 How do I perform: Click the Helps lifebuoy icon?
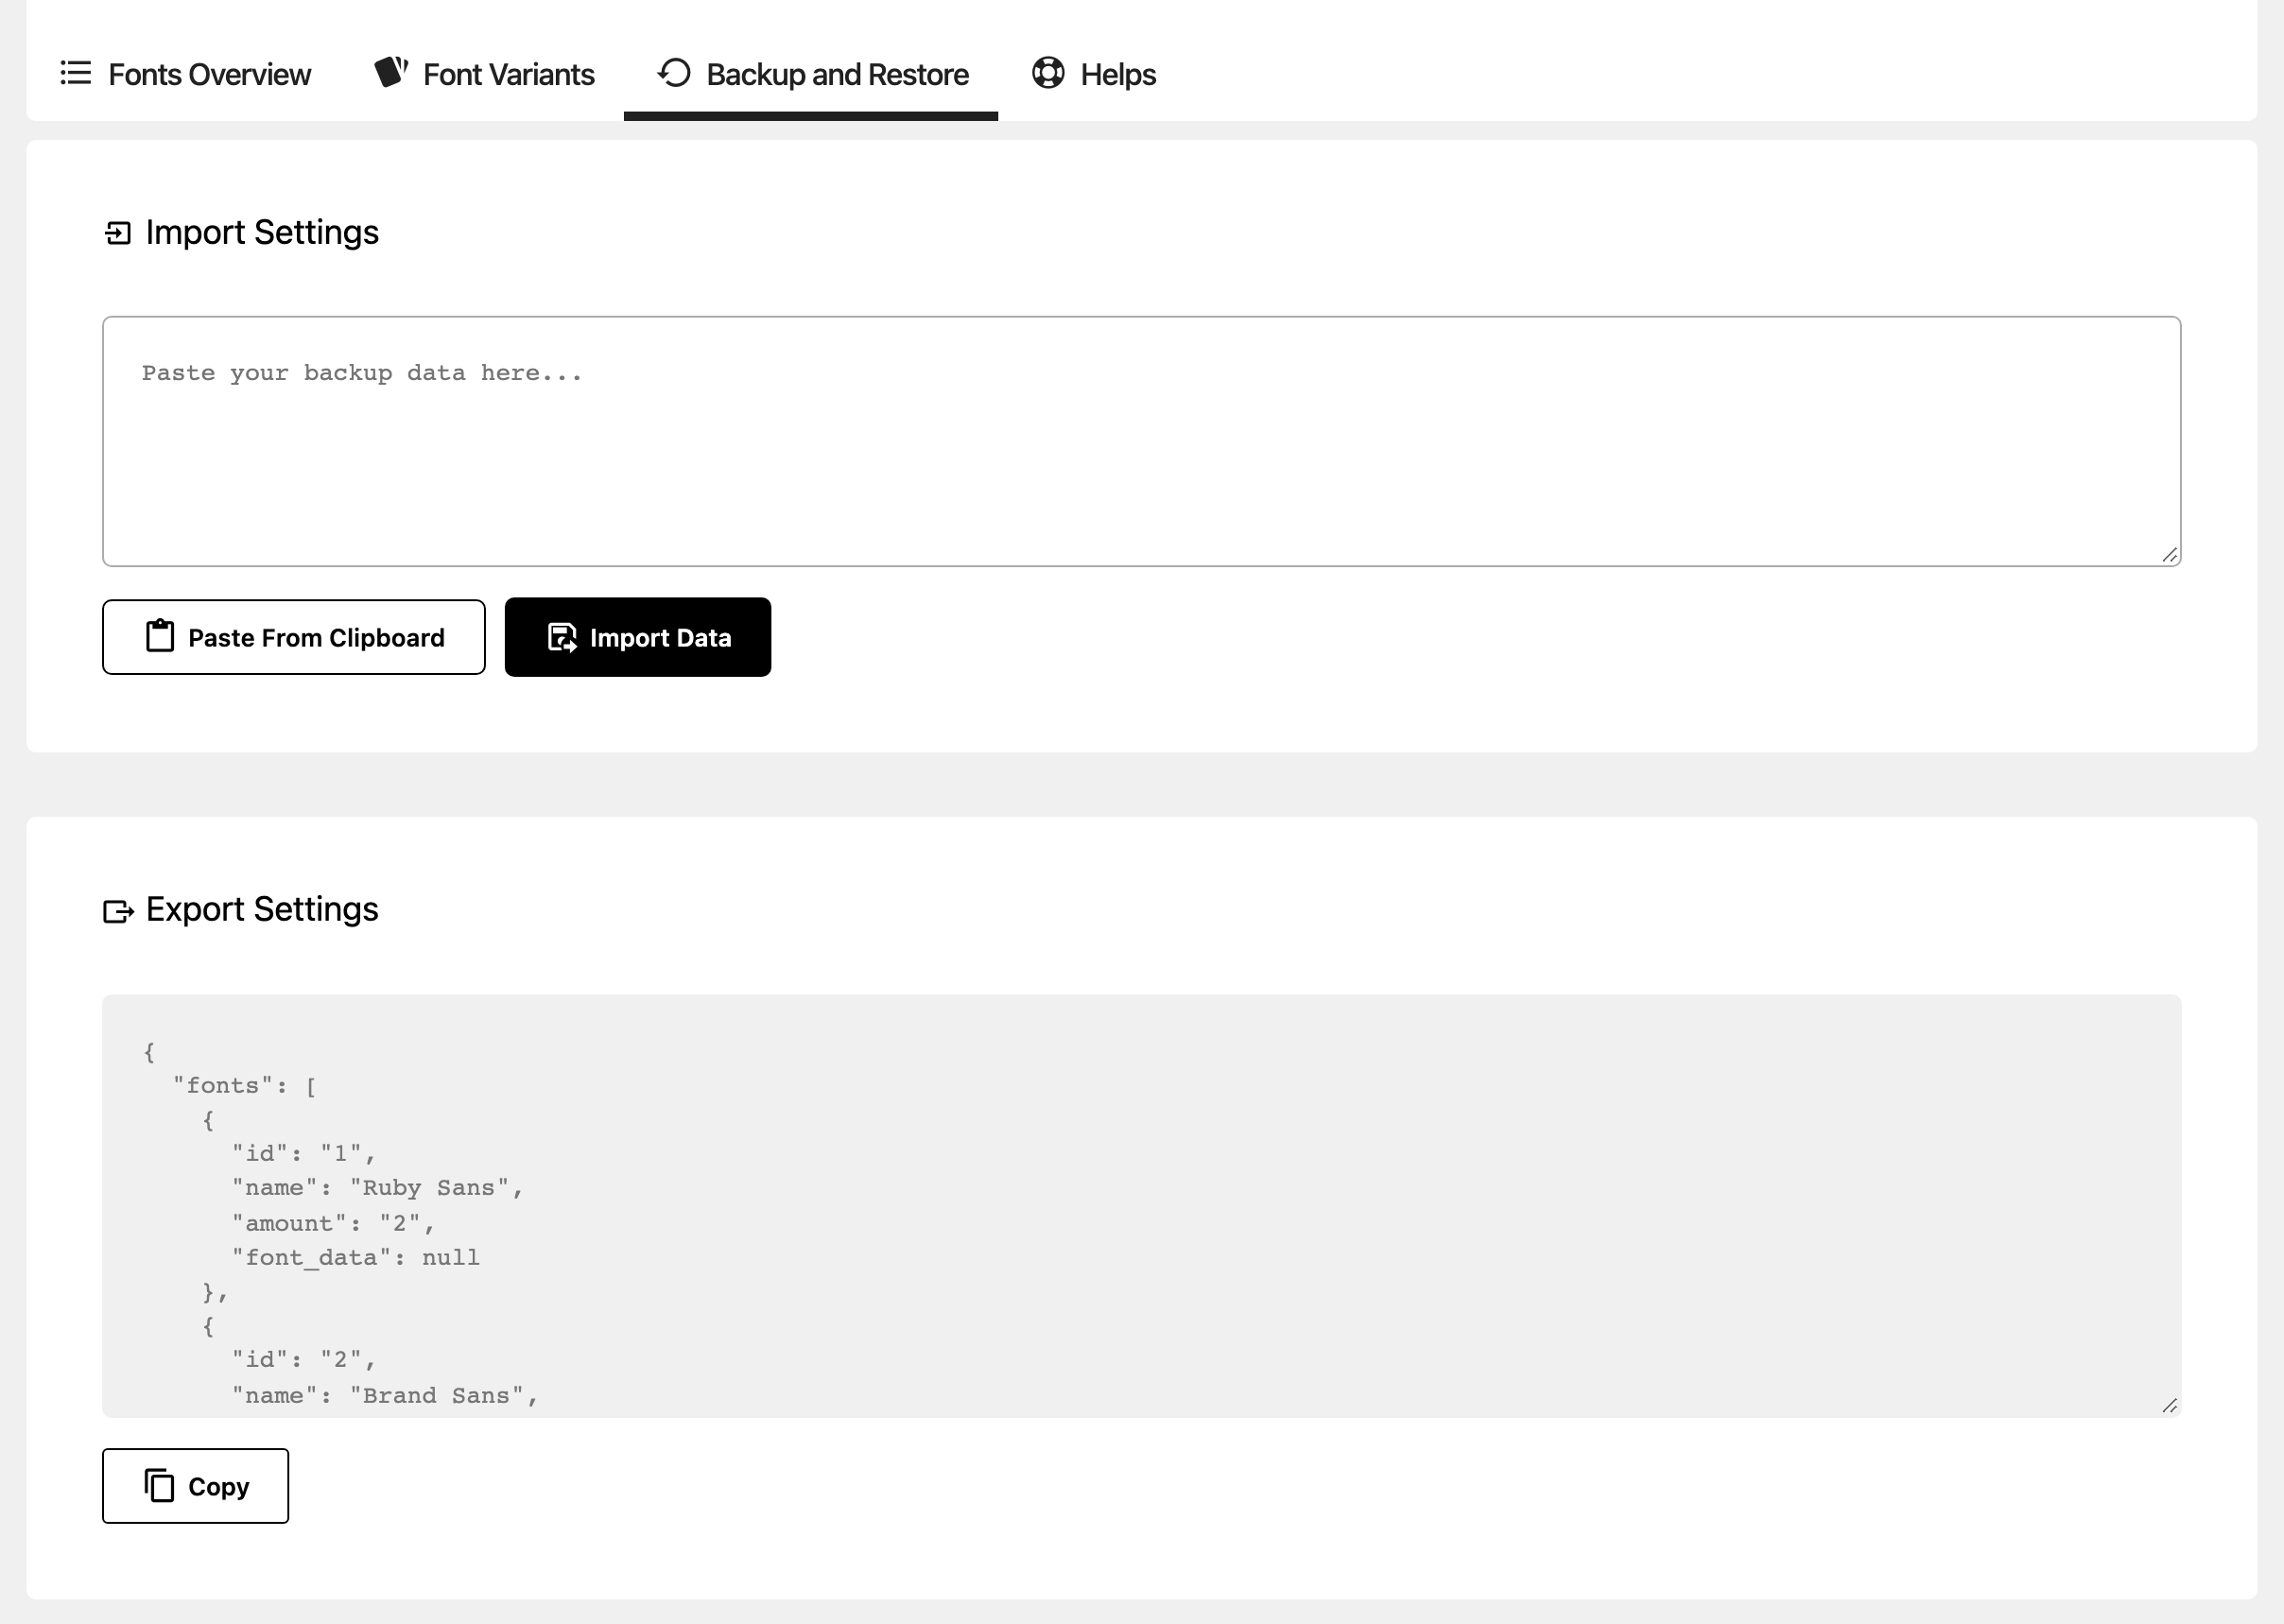[1048, 73]
